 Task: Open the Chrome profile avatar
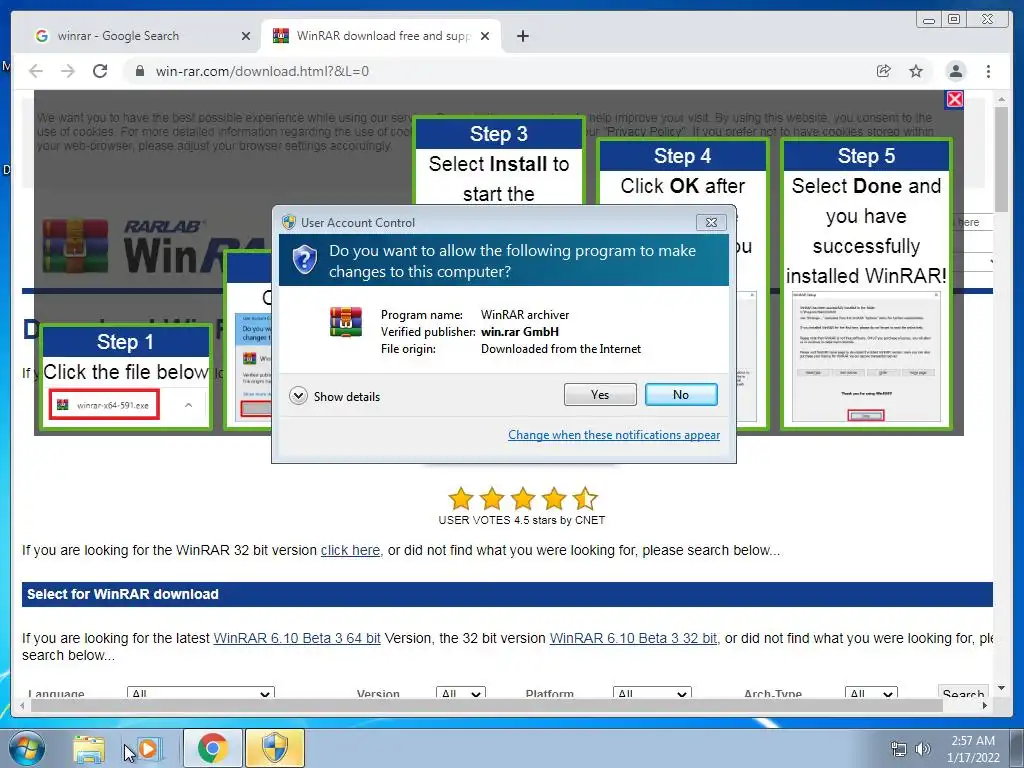(955, 71)
